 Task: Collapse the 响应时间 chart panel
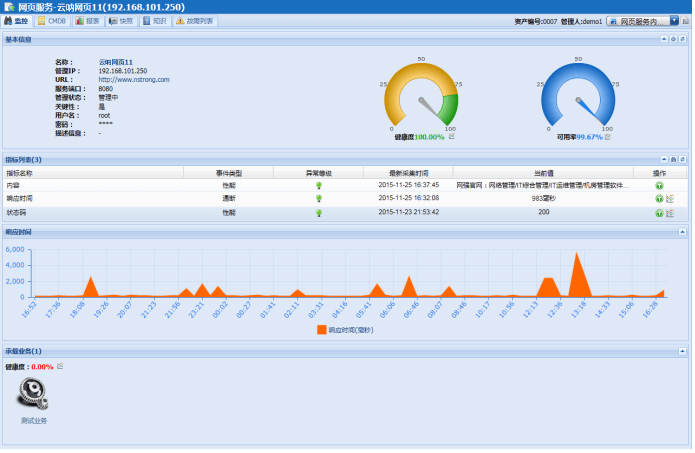point(682,232)
